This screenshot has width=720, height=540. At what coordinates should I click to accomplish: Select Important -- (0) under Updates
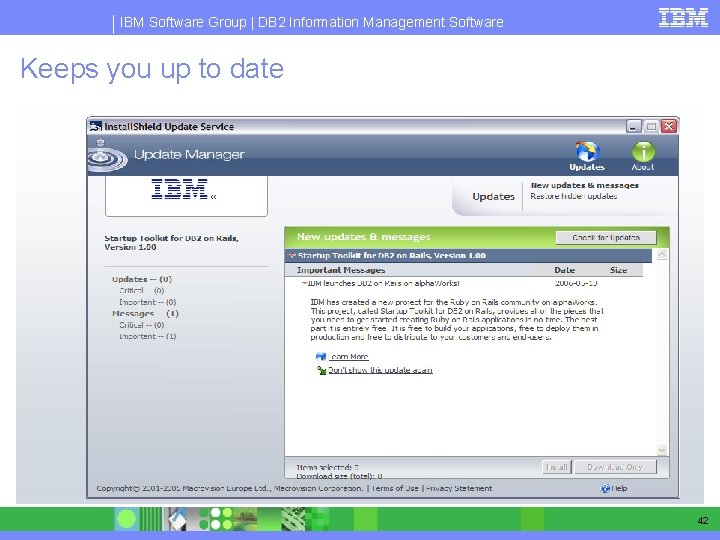point(147,302)
